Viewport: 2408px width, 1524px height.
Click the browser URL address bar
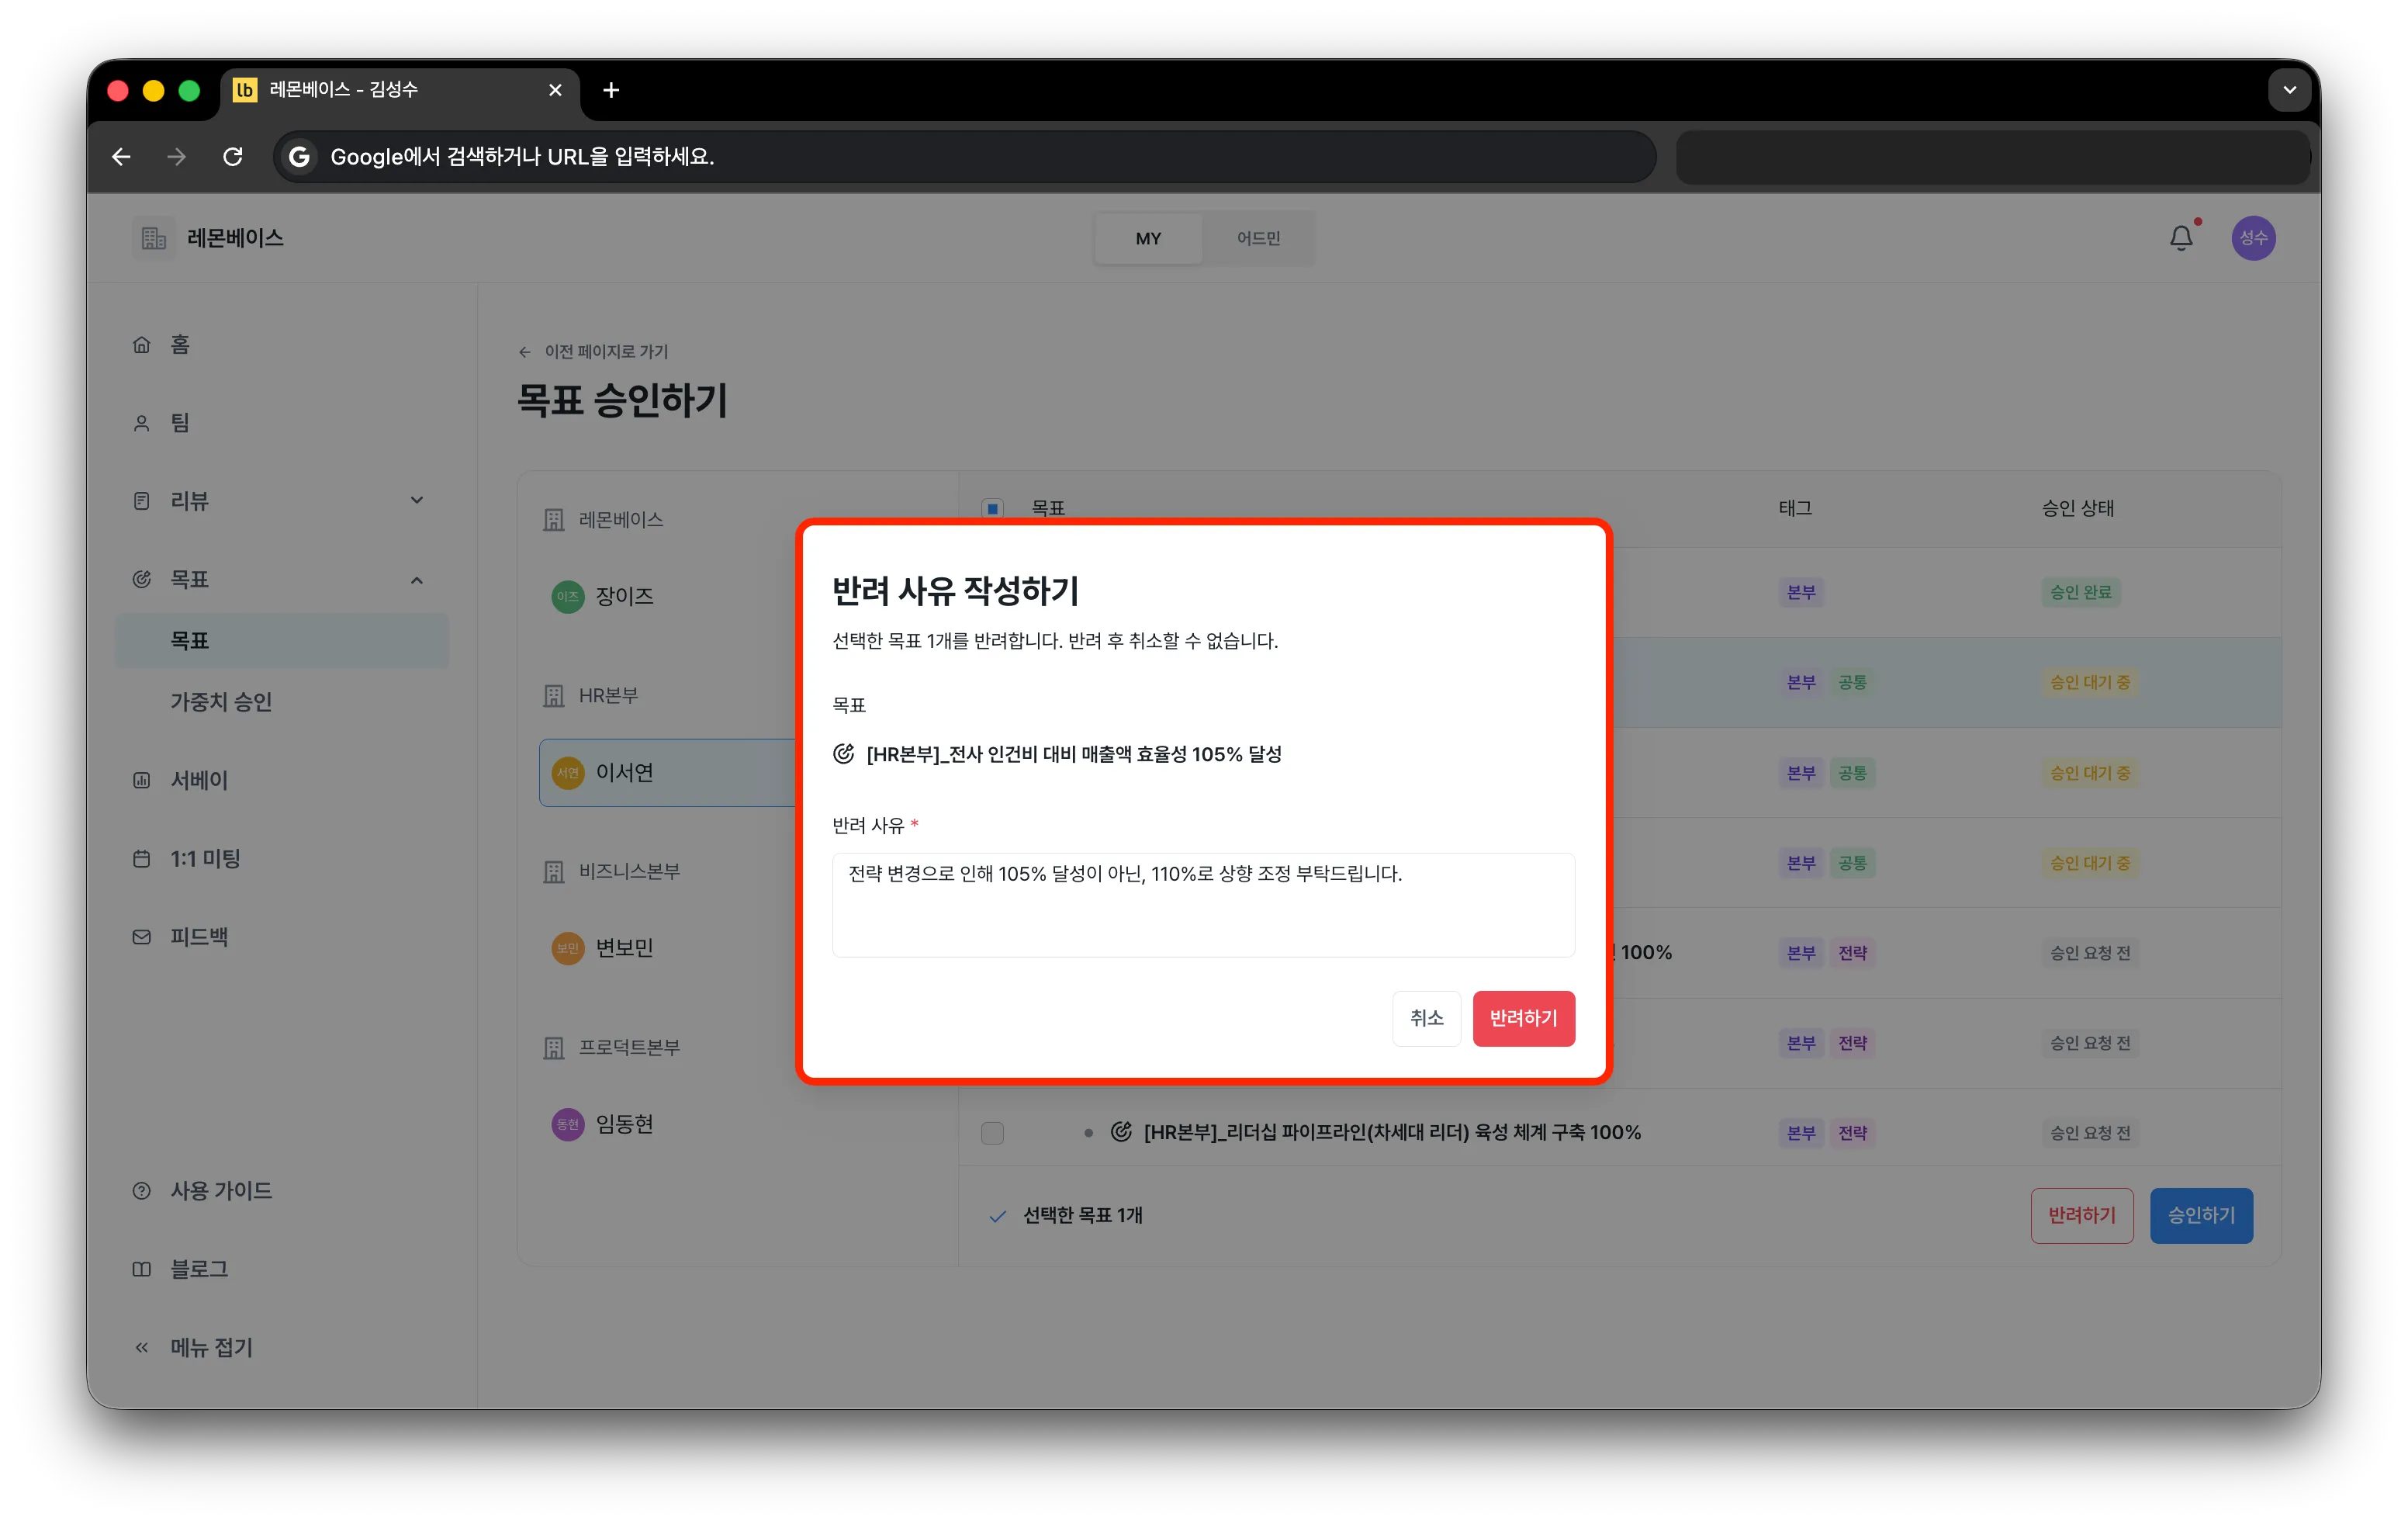click(965, 157)
